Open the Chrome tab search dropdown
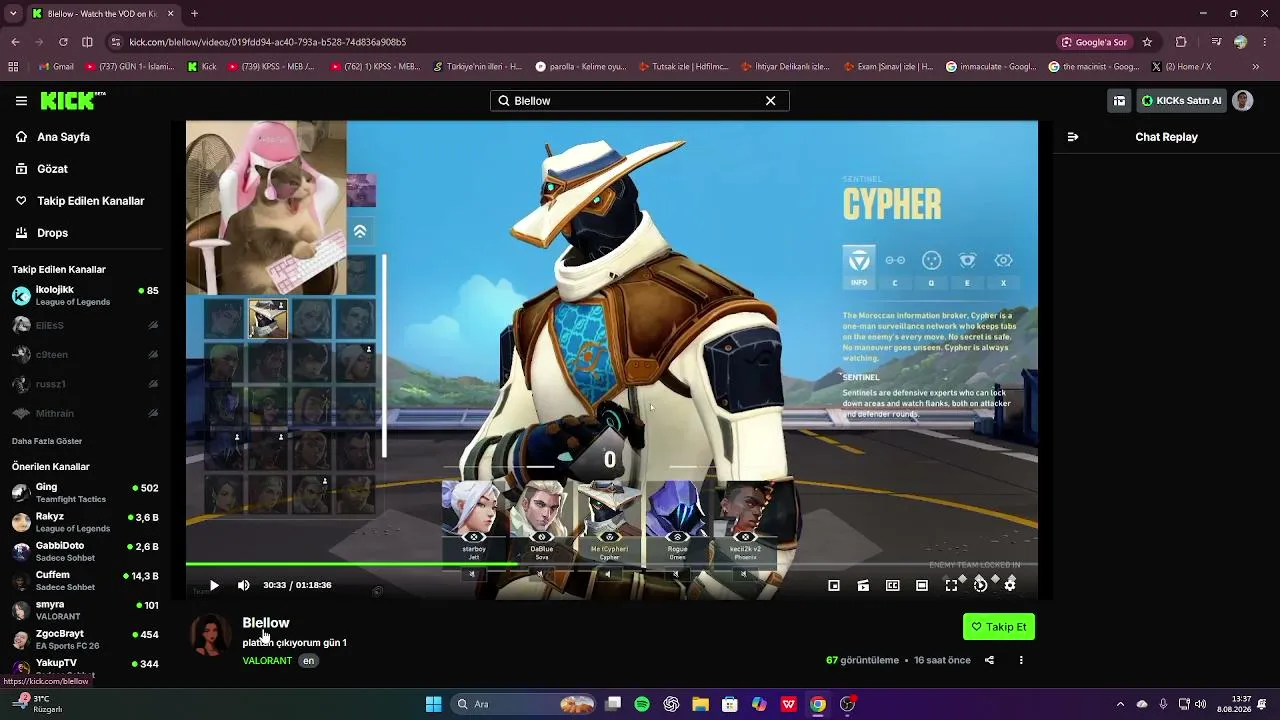 pyautogui.click(x=13, y=14)
